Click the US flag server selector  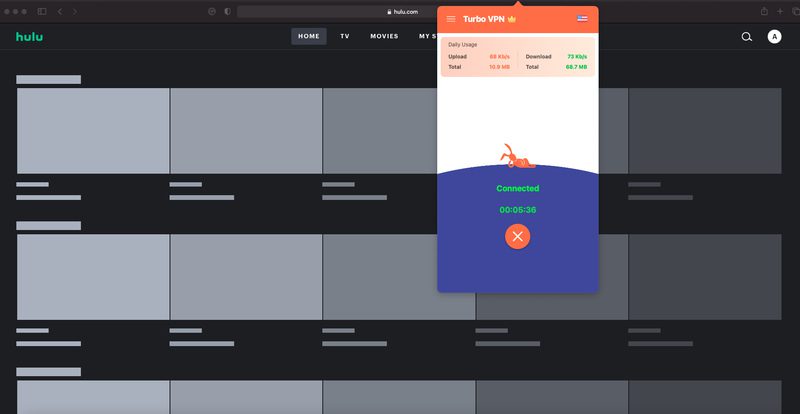[x=582, y=19]
